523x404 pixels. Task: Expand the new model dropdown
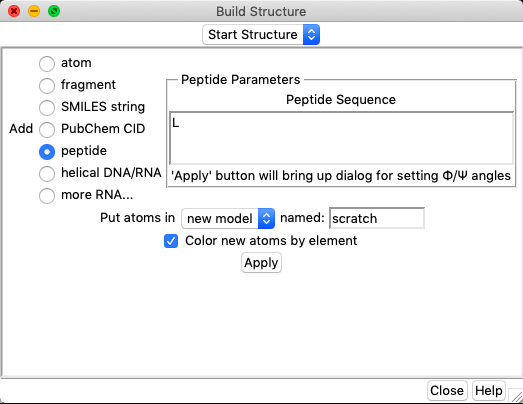pyautogui.click(x=228, y=219)
